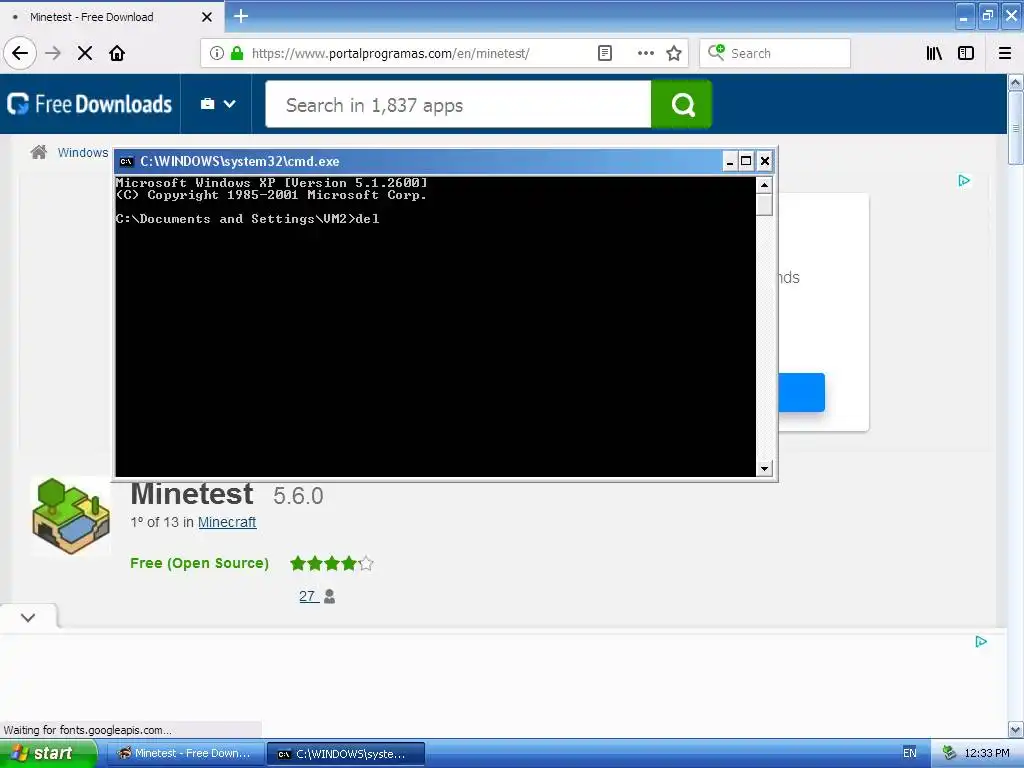
Task: Open page actions three-dot menu
Action: pos(645,54)
